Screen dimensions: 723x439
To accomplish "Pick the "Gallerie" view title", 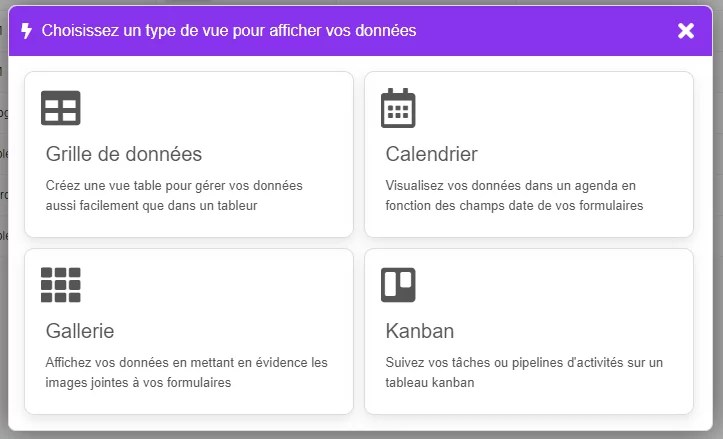I will pyautogui.click(x=80, y=330).
